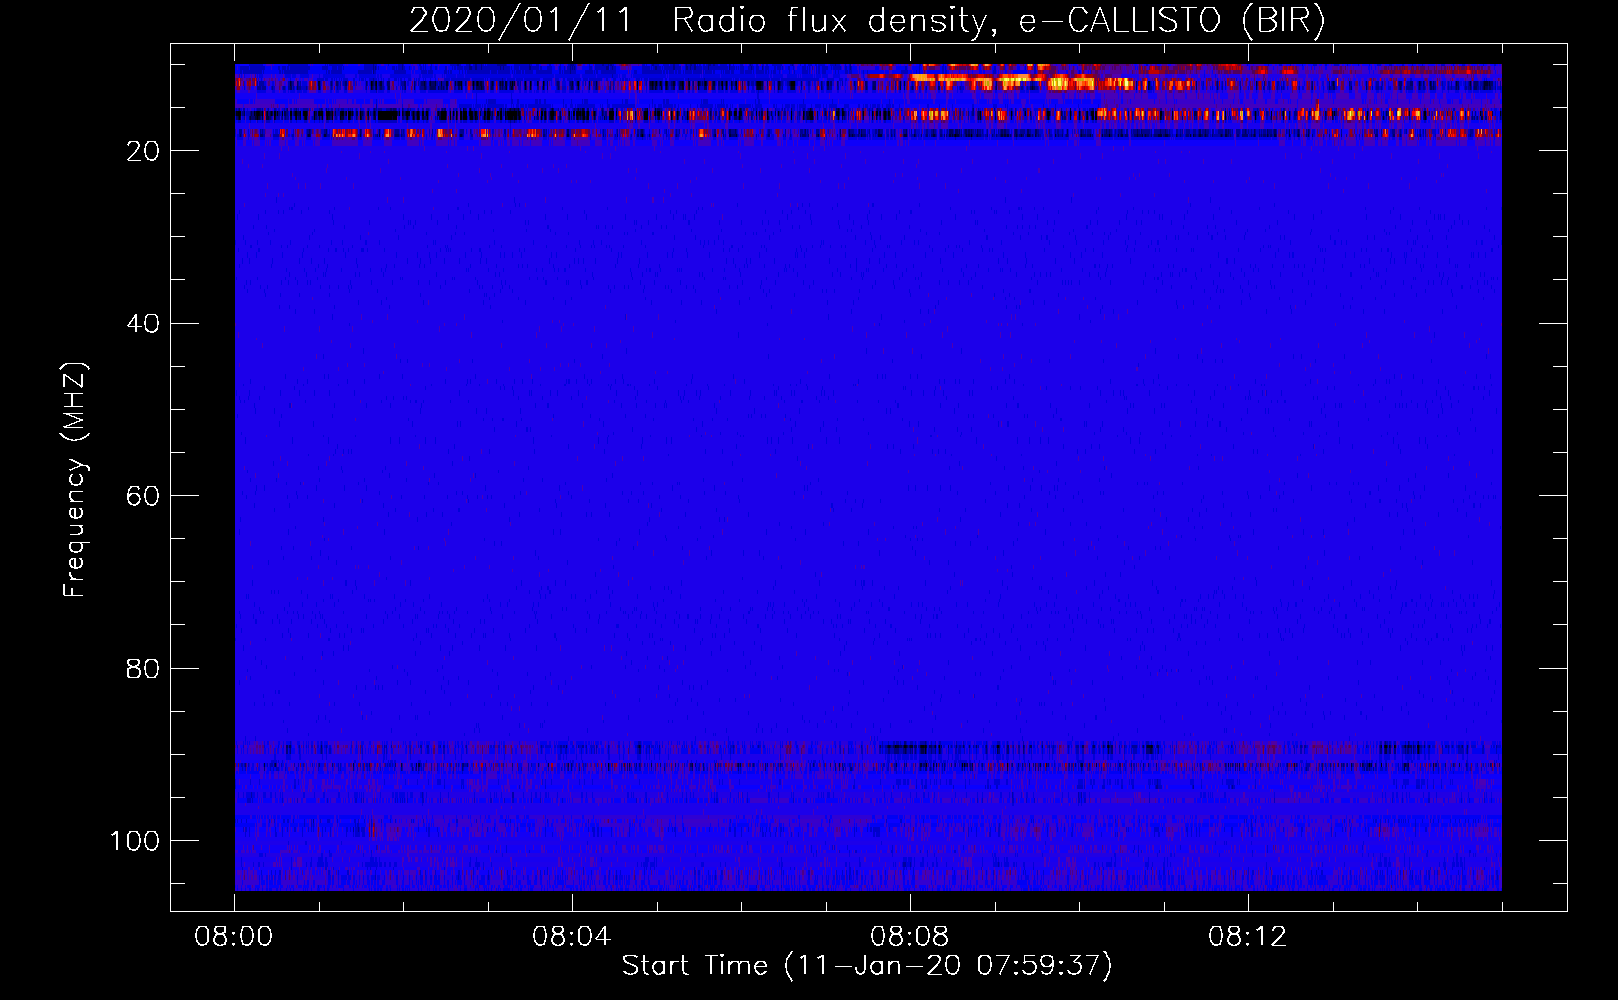Image resolution: width=1618 pixels, height=1000 pixels.
Task: Click the 'Frequency (MHZ)' axis label
Action: tap(75, 480)
